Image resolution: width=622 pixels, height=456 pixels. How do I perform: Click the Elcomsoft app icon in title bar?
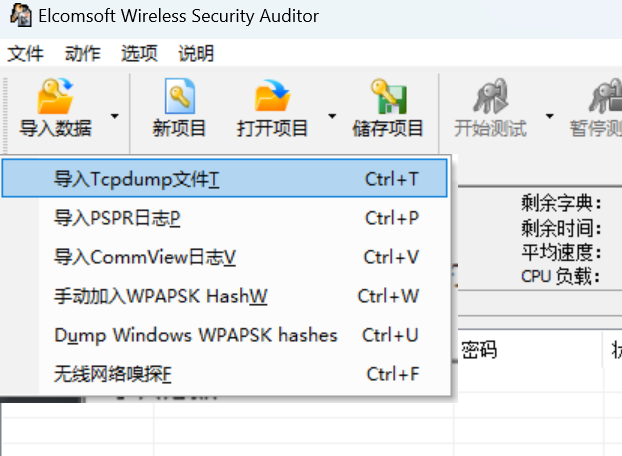point(21,15)
